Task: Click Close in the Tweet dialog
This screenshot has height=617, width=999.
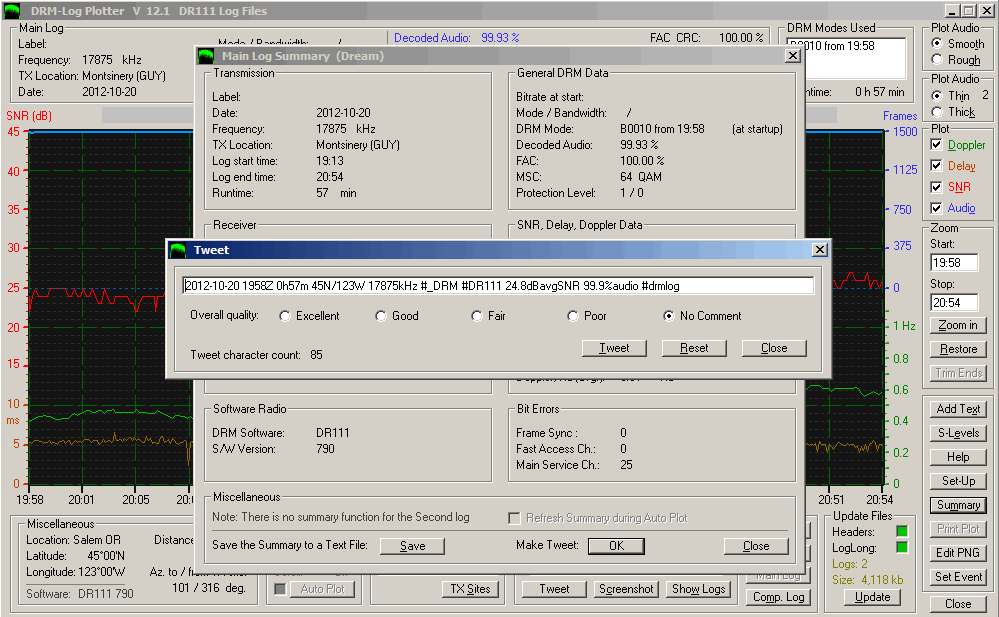Action: (x=774, y=348)
